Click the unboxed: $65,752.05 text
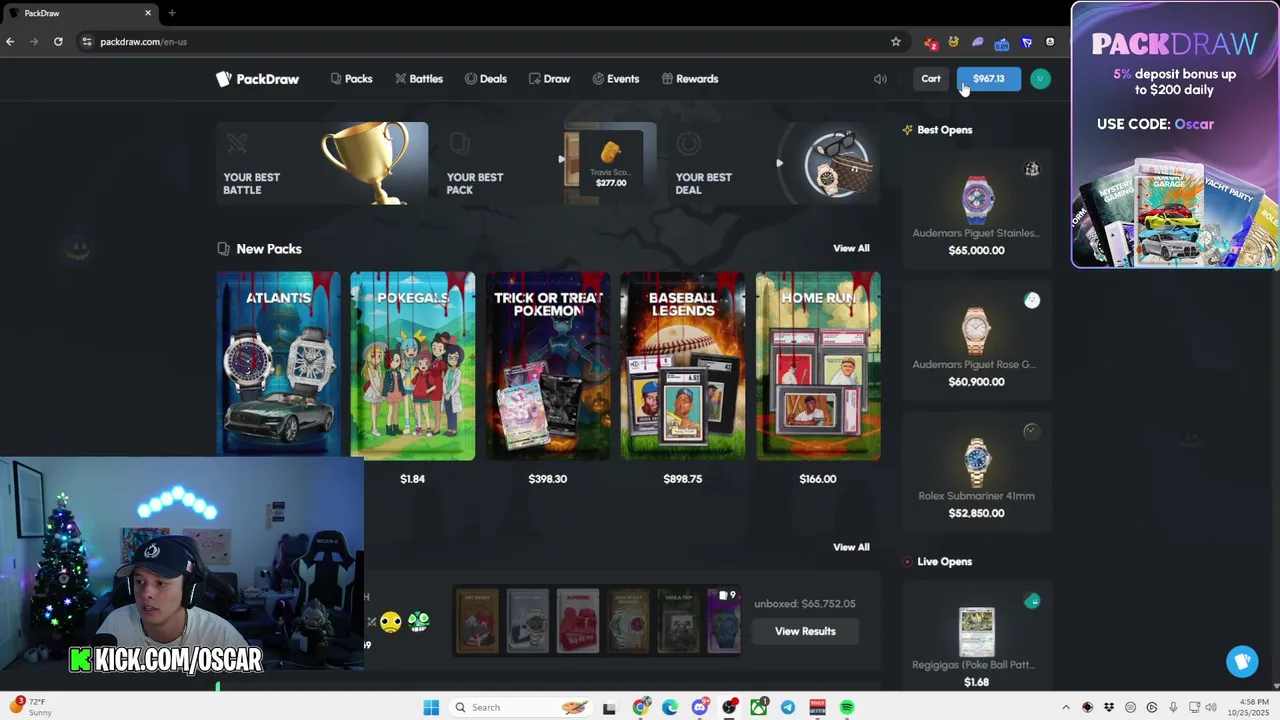This screenshot has width=1280, height=720. [805, 604]
